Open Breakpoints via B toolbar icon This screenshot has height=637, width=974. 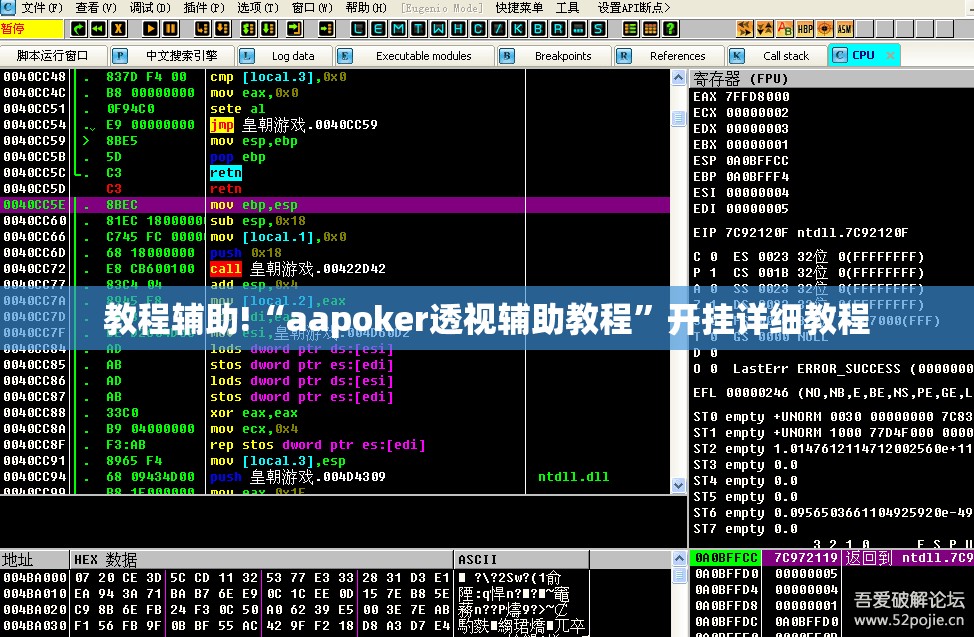(x=538, y=29)
